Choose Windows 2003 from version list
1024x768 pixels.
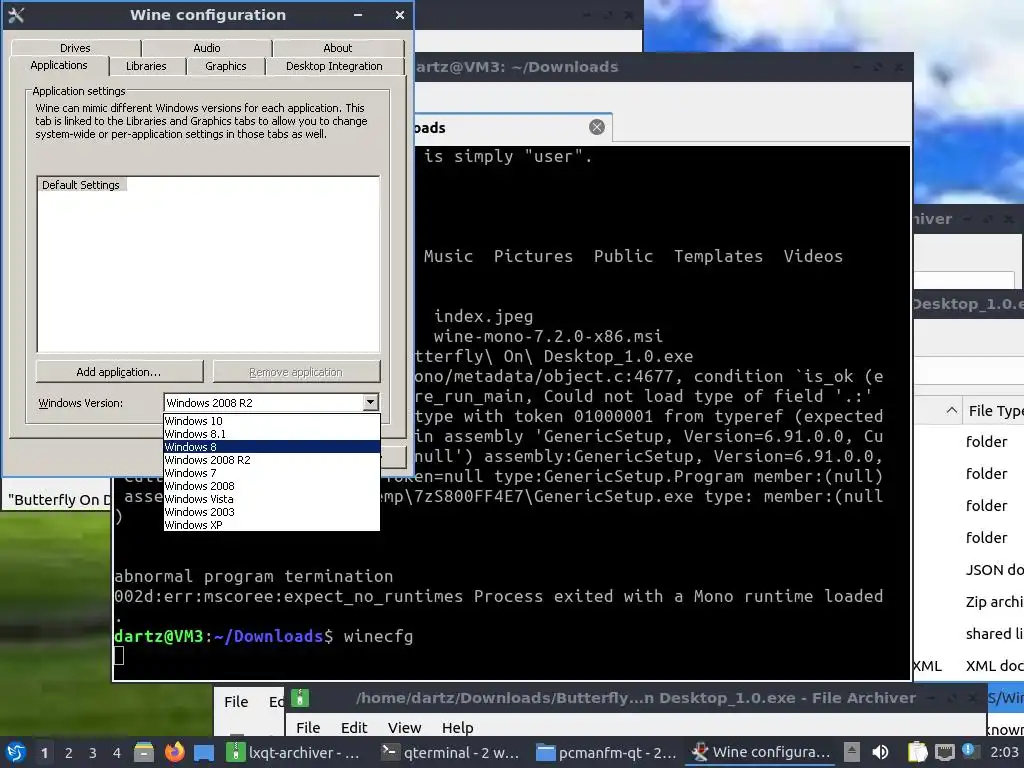(272, 512)
